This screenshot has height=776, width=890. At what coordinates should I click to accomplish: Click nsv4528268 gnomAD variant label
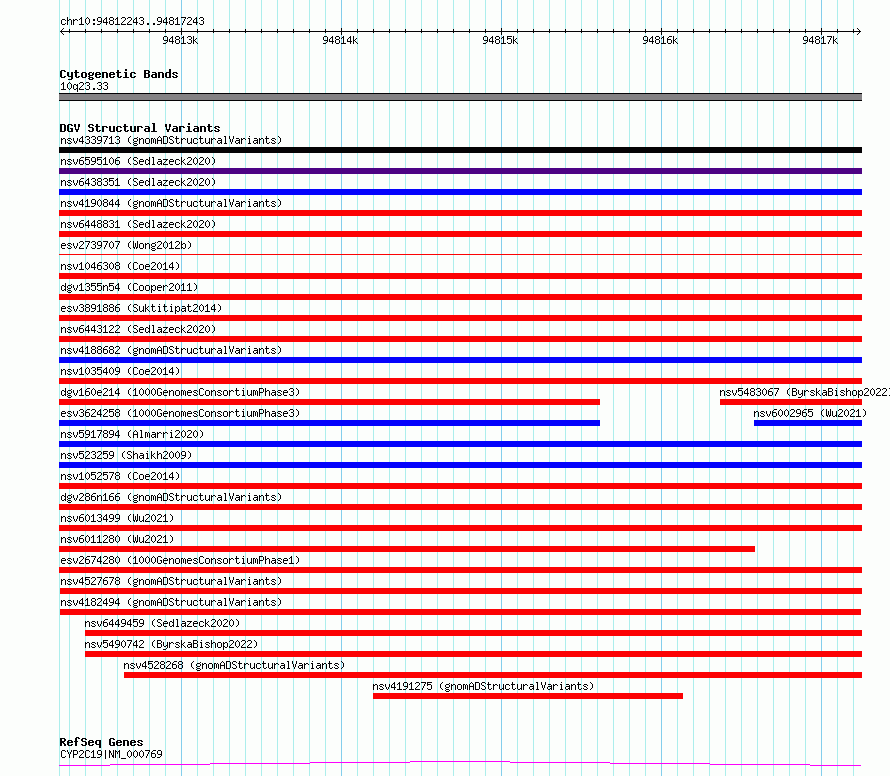[x=234, y=665]
